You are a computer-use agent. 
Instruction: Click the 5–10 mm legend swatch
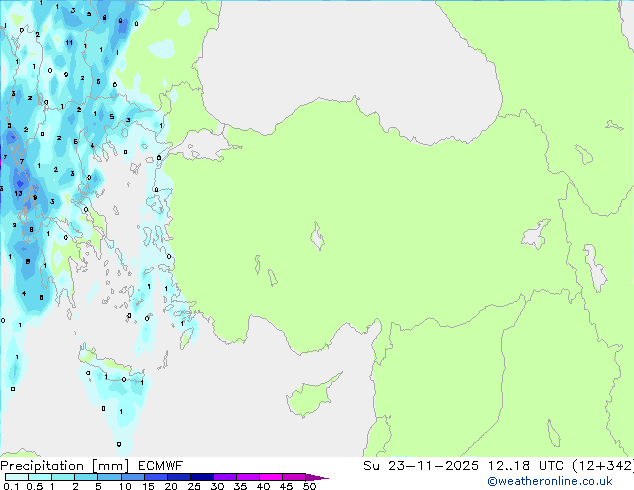click(x=109, y=477)
